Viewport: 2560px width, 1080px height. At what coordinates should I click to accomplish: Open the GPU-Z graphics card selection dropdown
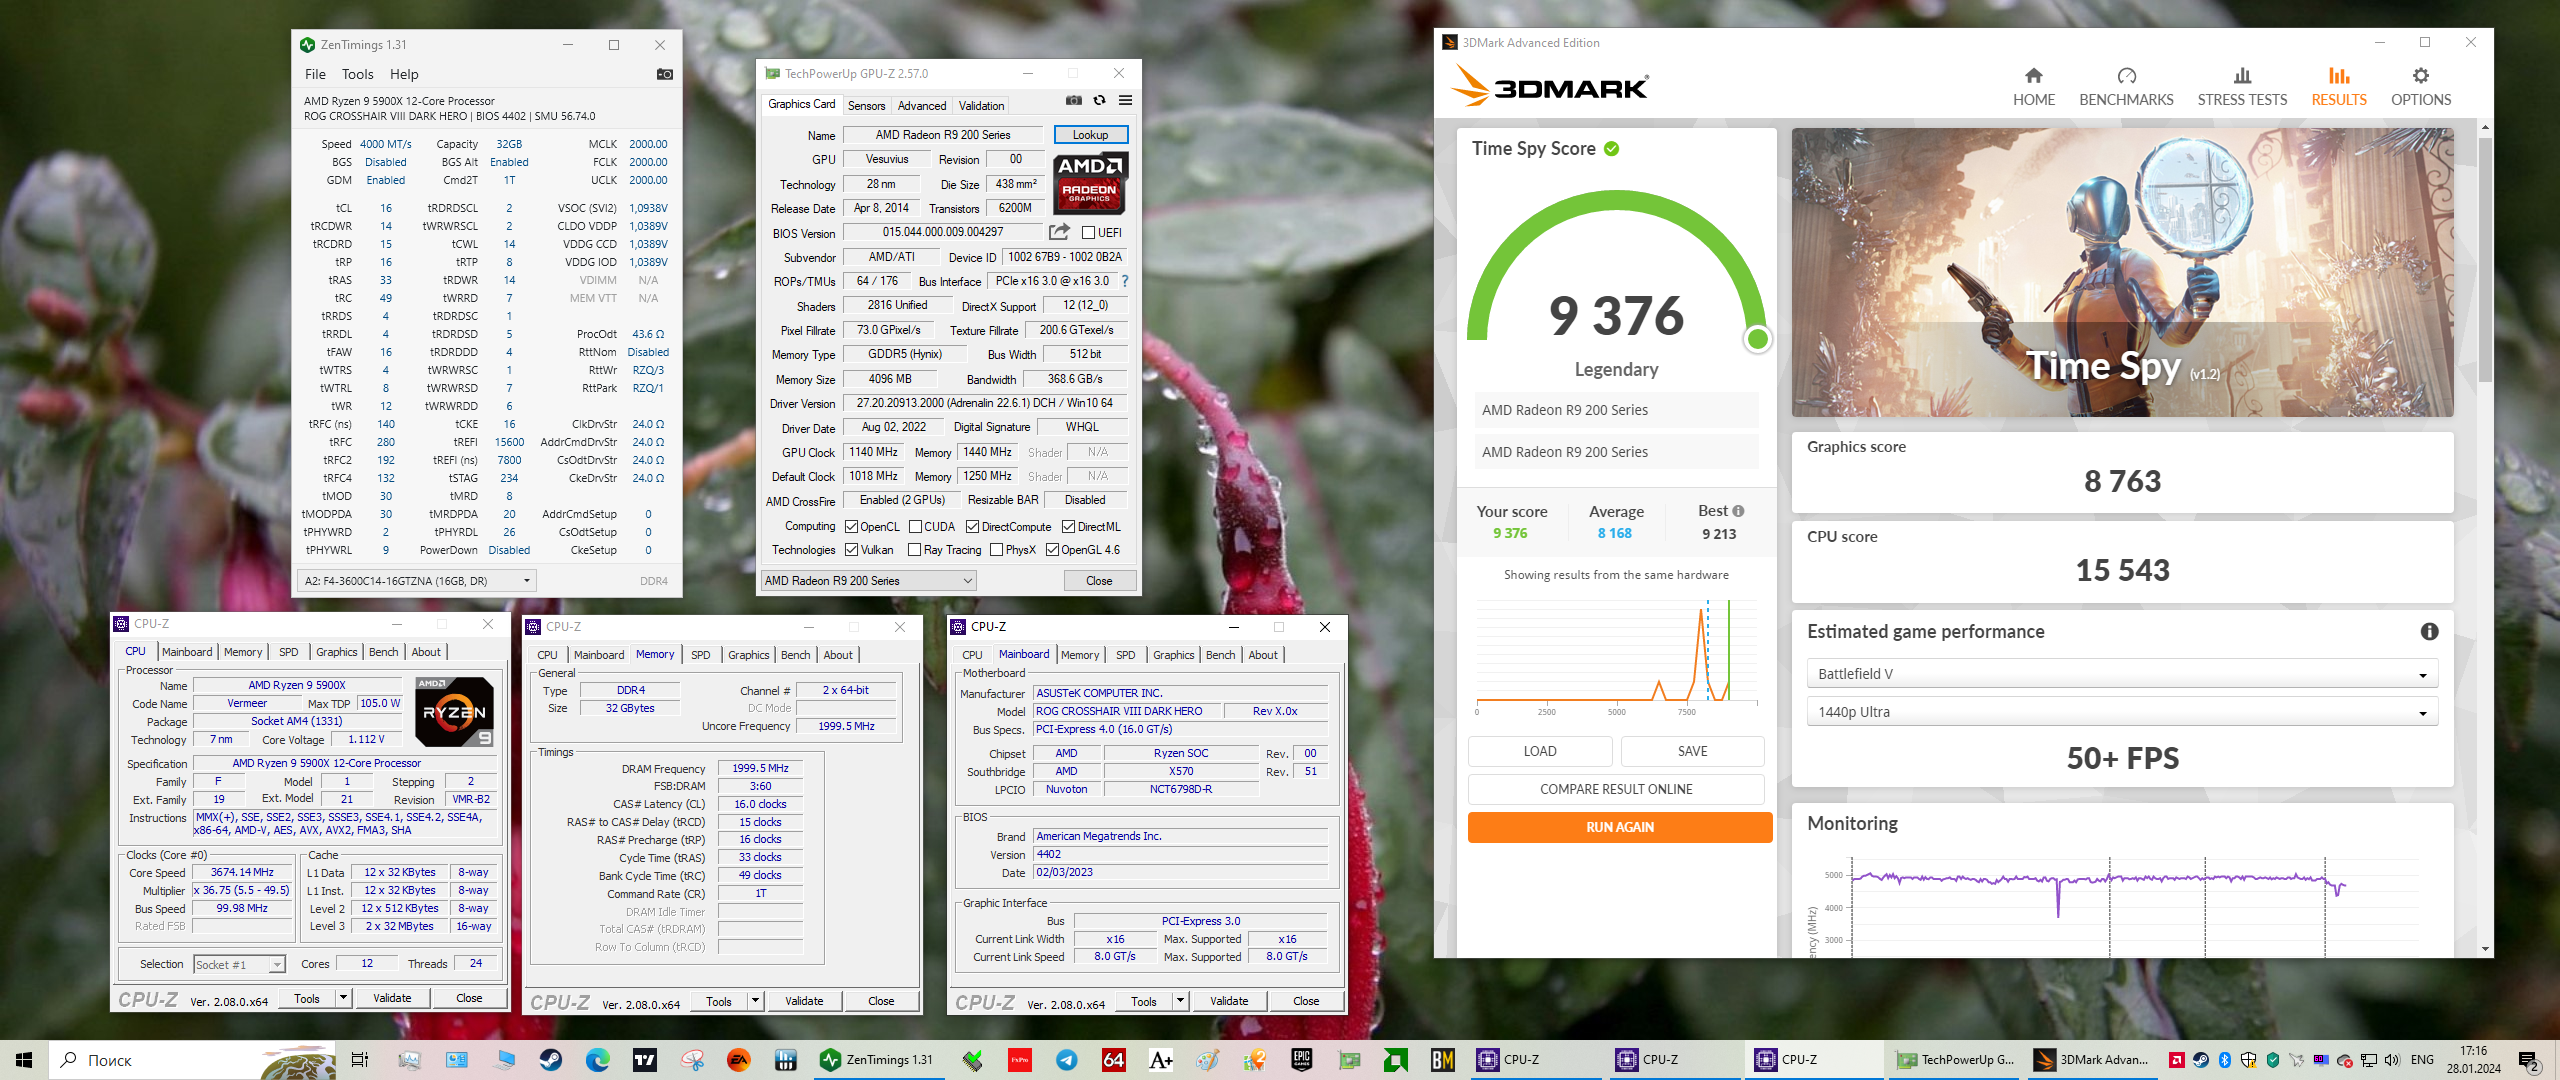pos(868,581)
